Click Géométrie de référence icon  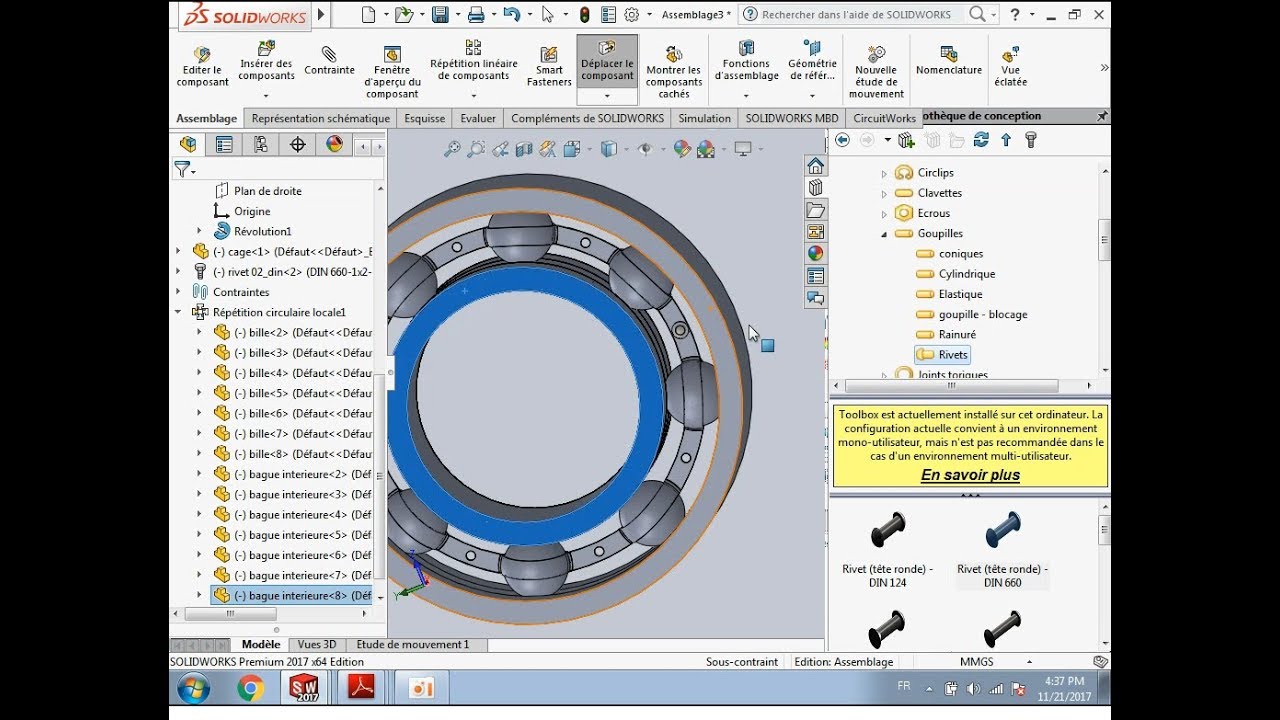812,48
